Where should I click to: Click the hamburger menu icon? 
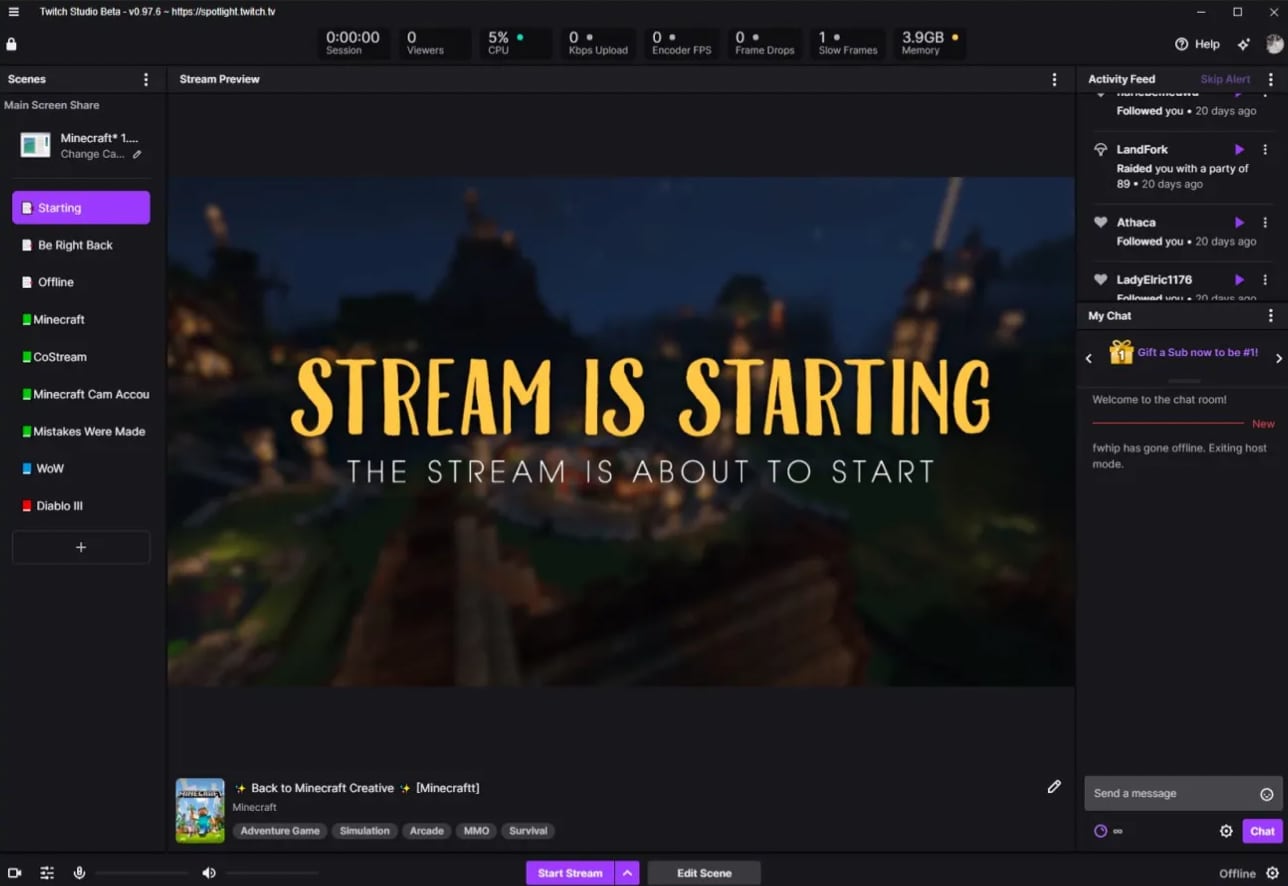point(13,12)
